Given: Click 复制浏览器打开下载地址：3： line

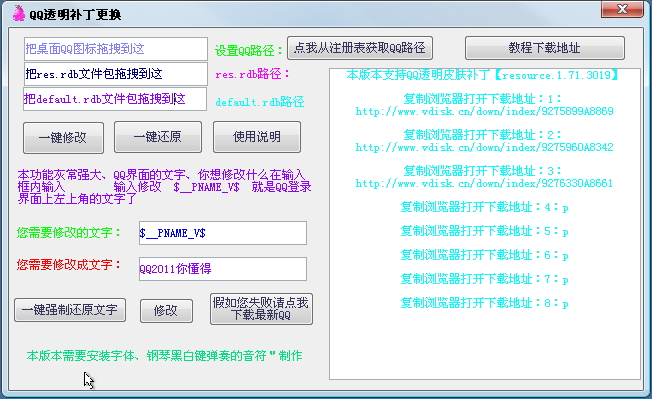Looking at the screenshot, I should 482,171.
